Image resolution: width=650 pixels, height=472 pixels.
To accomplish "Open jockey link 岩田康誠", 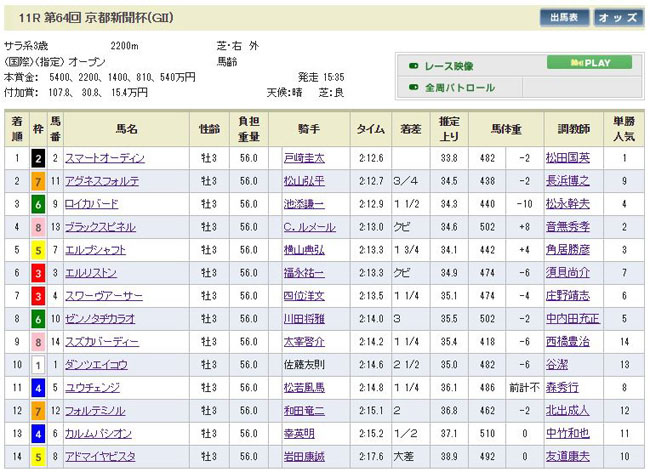I will (303, 456).
